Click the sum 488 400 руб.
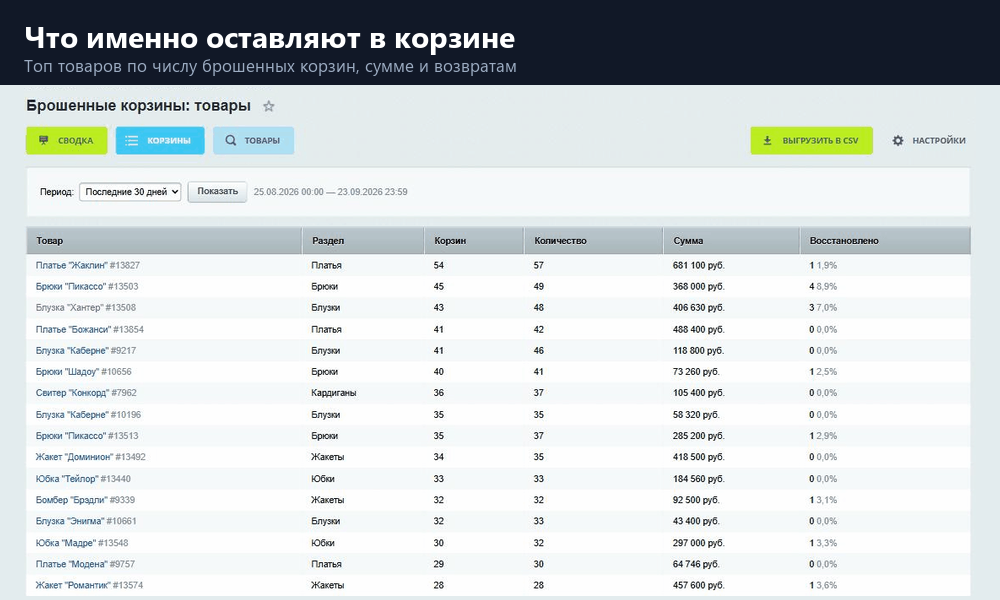 point(699,329)
